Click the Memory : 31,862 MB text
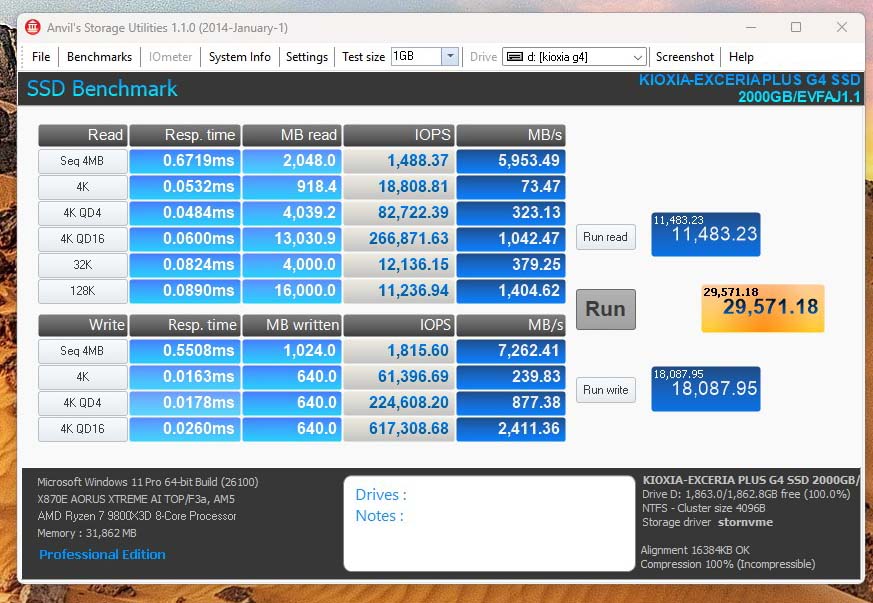The height and width of the screenshot is (603, 873). click(x=87, y=533)
